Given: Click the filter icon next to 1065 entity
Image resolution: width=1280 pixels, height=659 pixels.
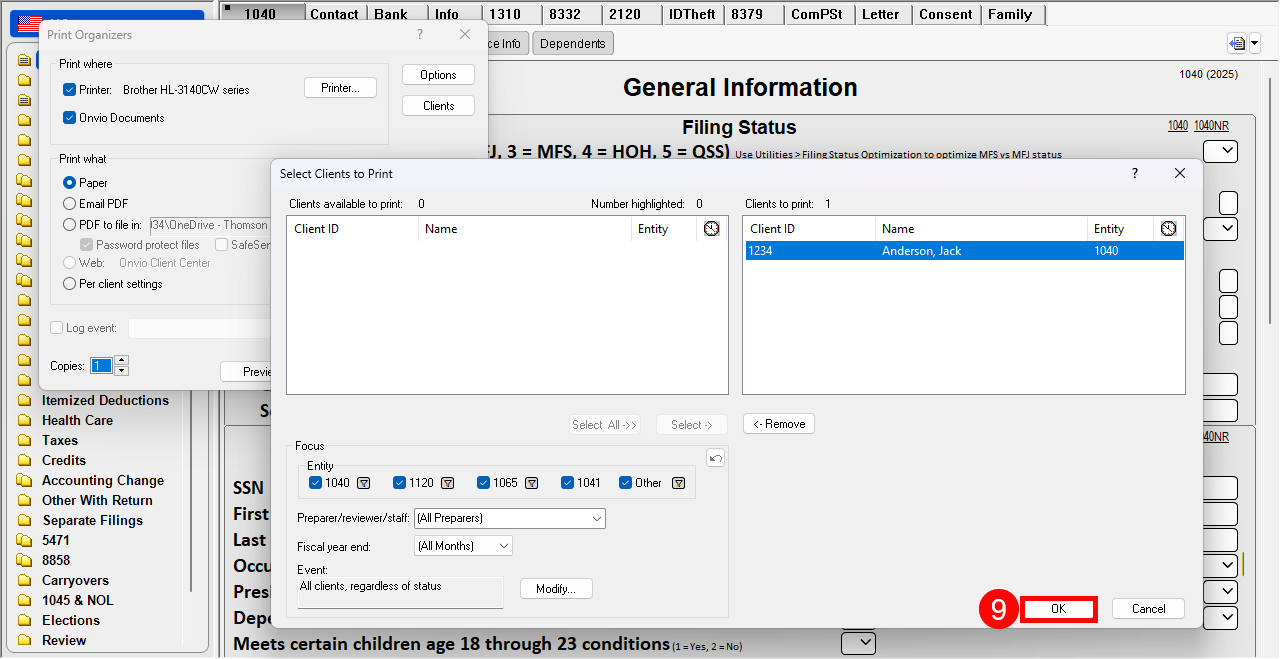Looking at the screenshot, I should pyautogui.click(x=532, y=483).
